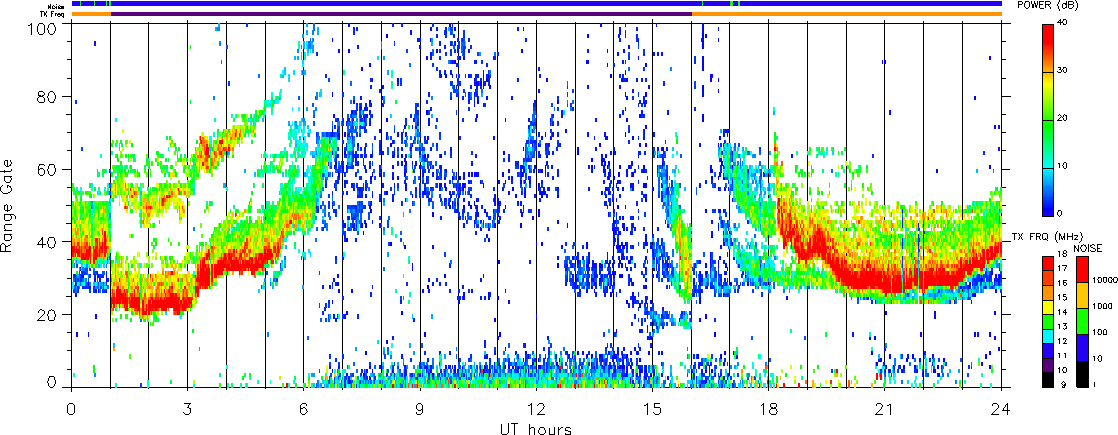Screen dimensions: 1118x435
Task: Click the TX FRQ scale "12" label
Action: pyautogui.click(x=1062, y=342)
